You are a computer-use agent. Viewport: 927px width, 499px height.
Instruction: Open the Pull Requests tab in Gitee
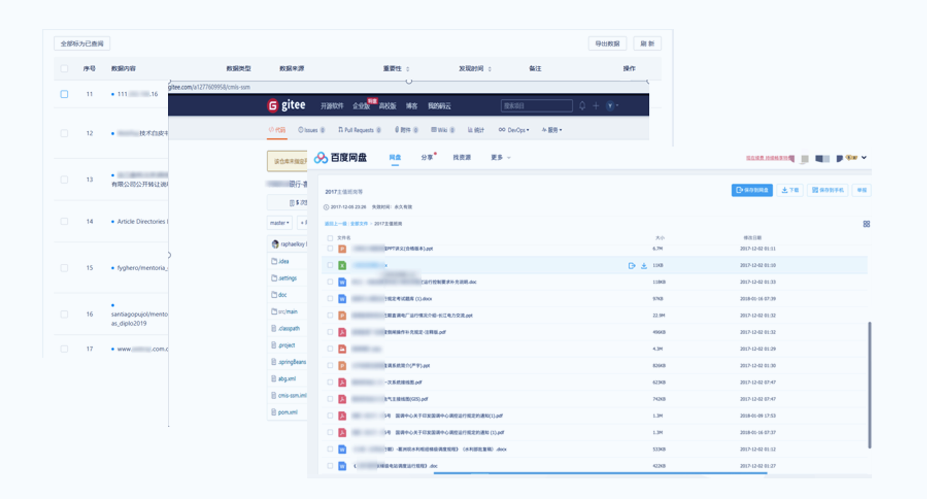[x=359, y=129]
